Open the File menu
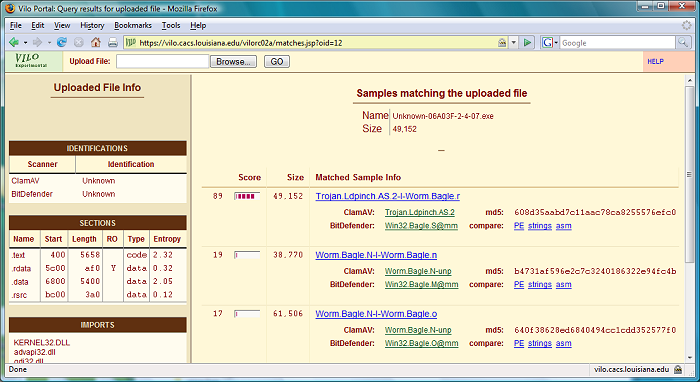This screenshot has height=382, width=700. click(x=16, y=25)
